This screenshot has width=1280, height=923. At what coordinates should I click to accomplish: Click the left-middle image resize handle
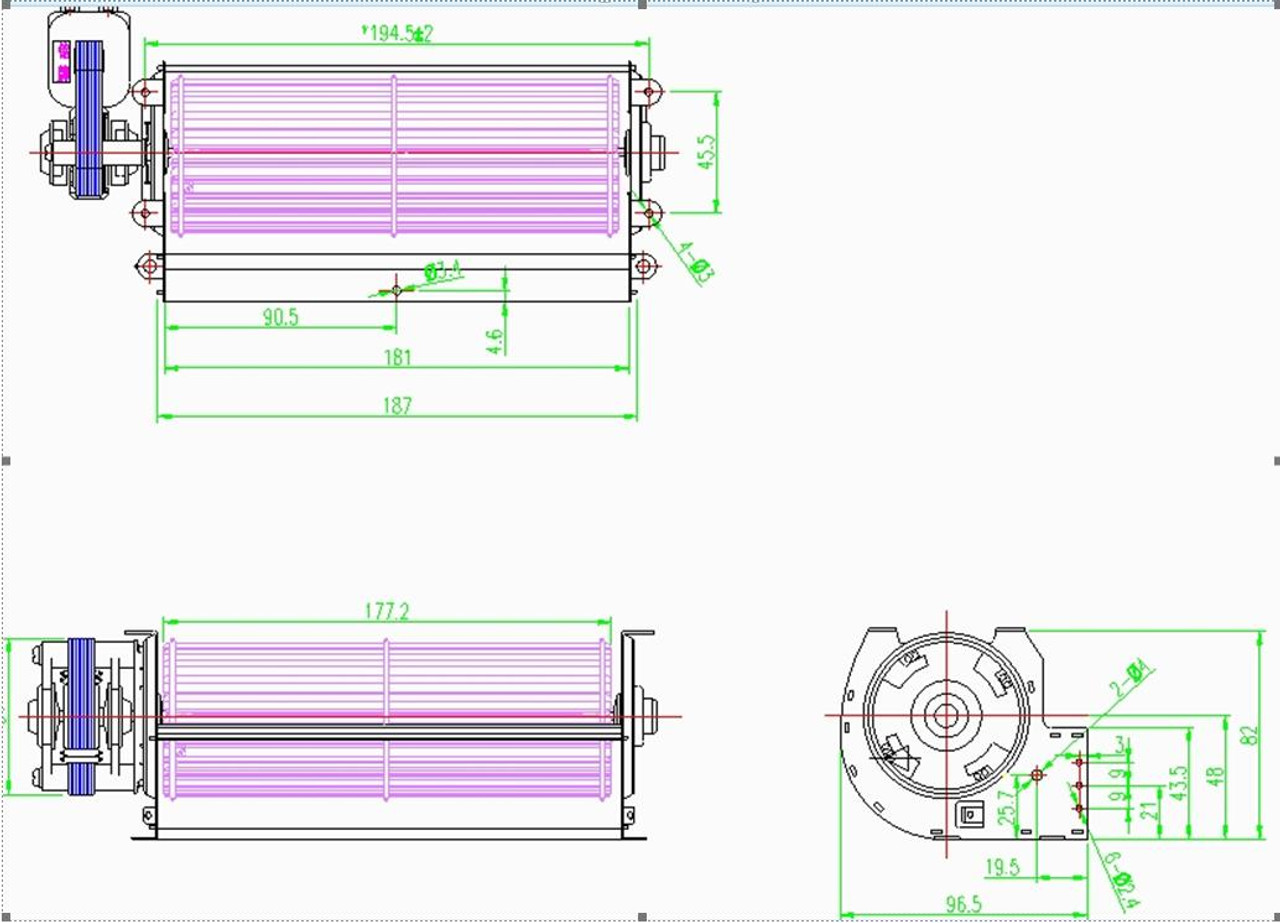click(x=6, y=461)
